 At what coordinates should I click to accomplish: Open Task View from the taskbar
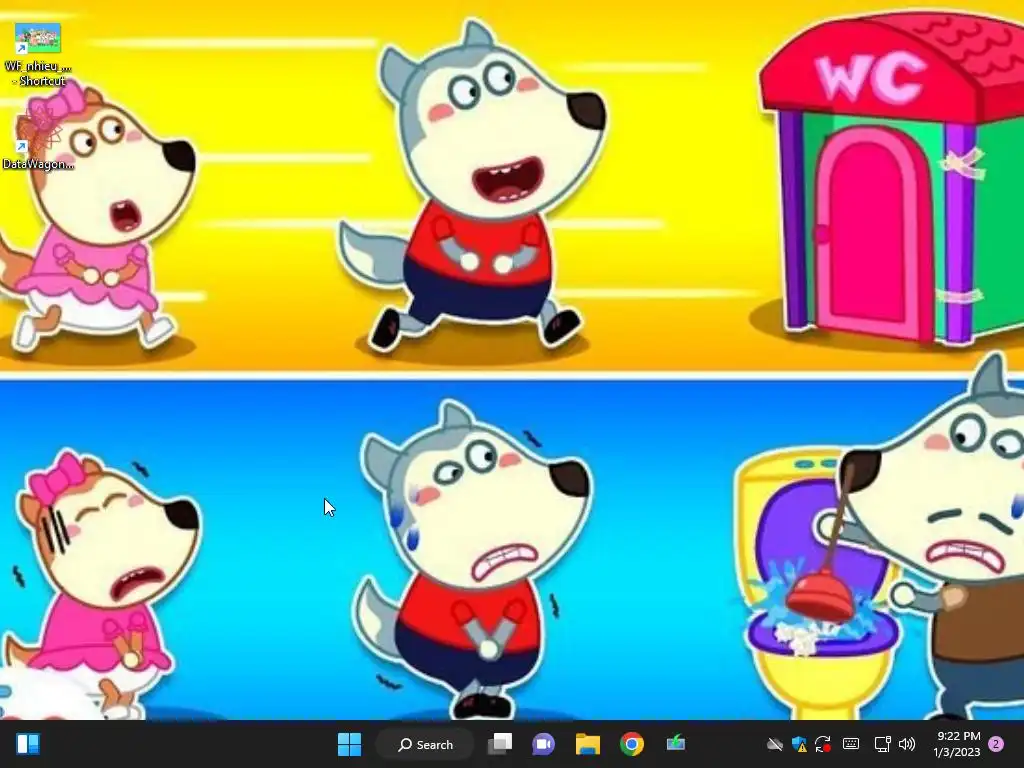tap(500, 744)
